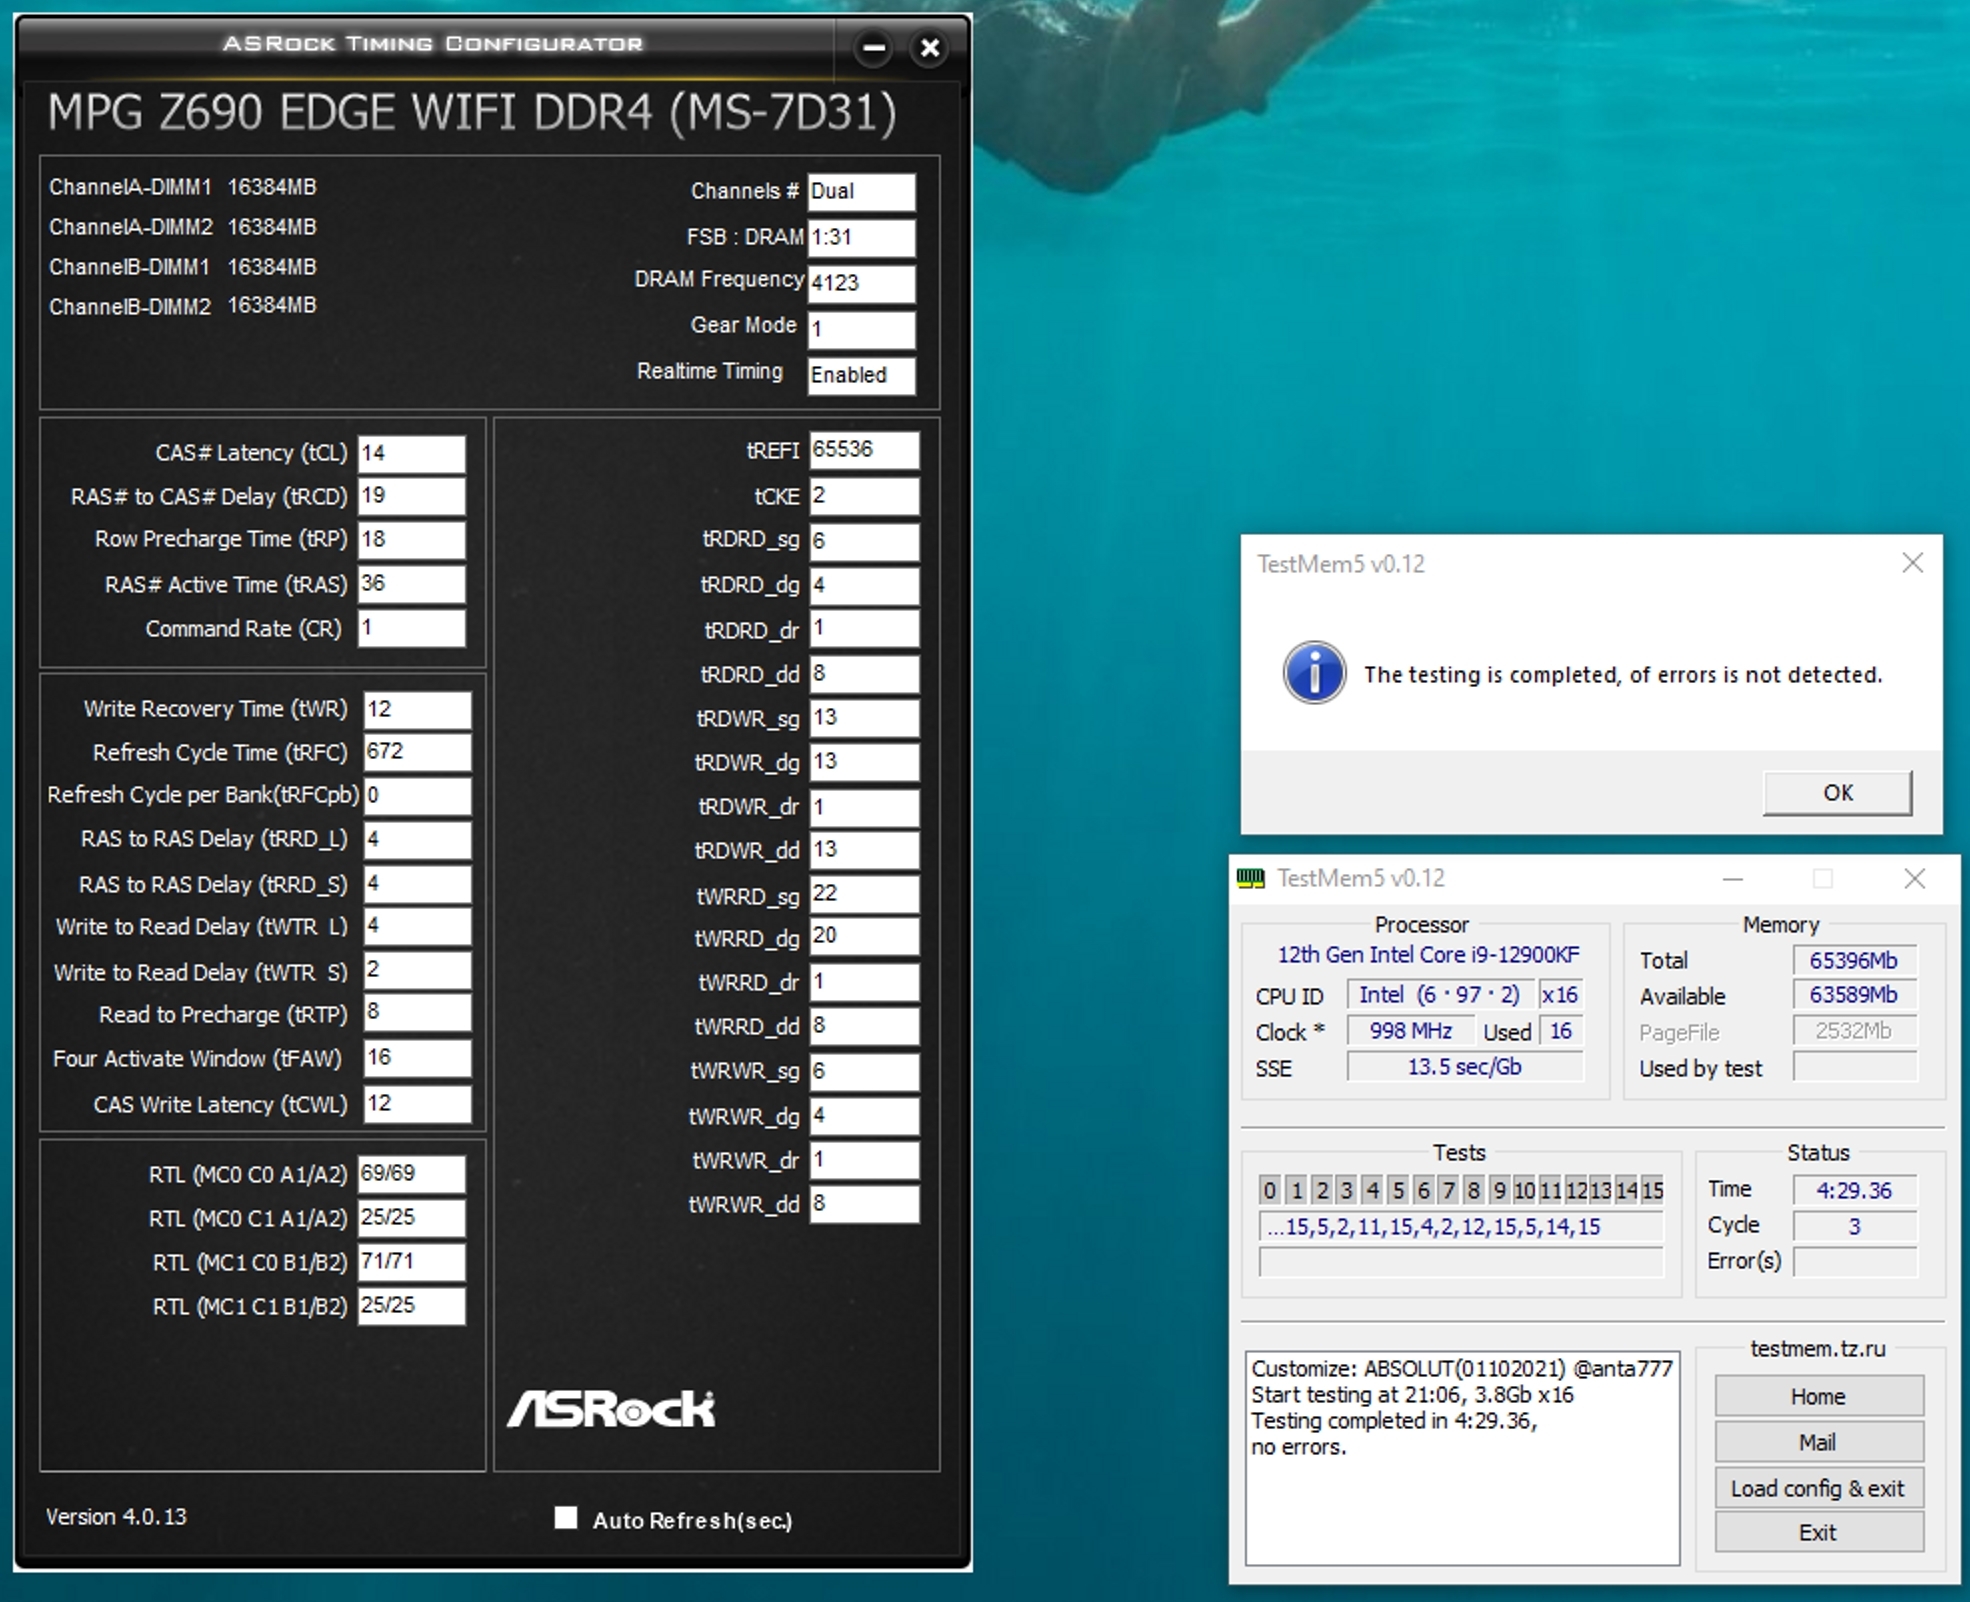This screenshot has height=1602, width=1970.
Task: Select the Realtime Timing field showing Enabled
Action: [x=861, y=375]
